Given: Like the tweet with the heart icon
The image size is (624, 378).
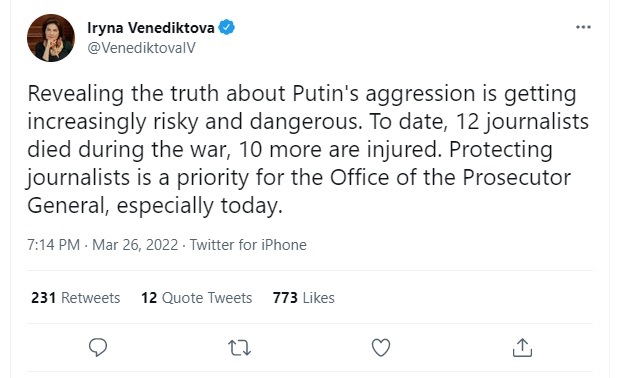Looking at the screenshot, I should pos(381,347).
